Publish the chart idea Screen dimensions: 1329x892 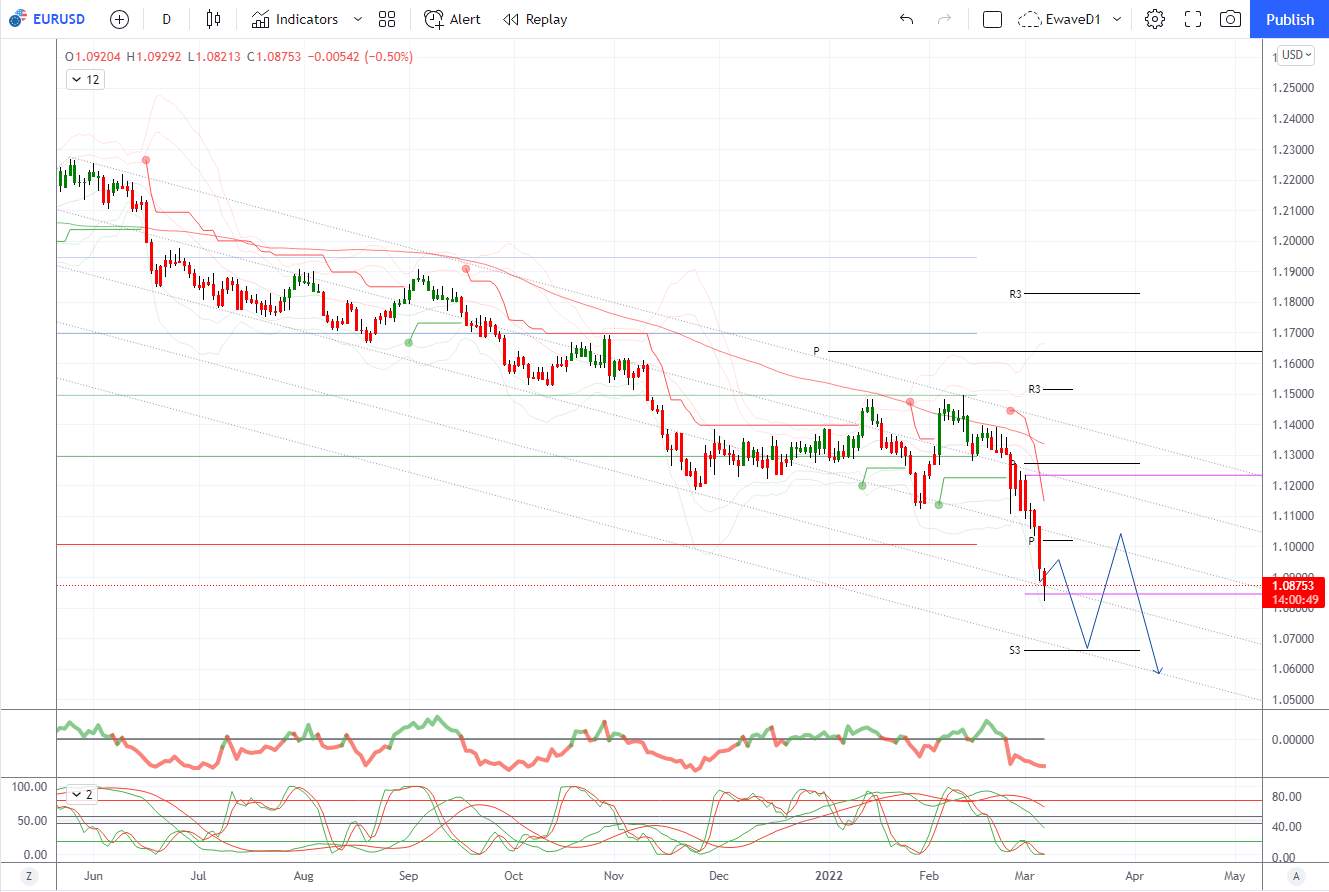[x=1290, y=19]
